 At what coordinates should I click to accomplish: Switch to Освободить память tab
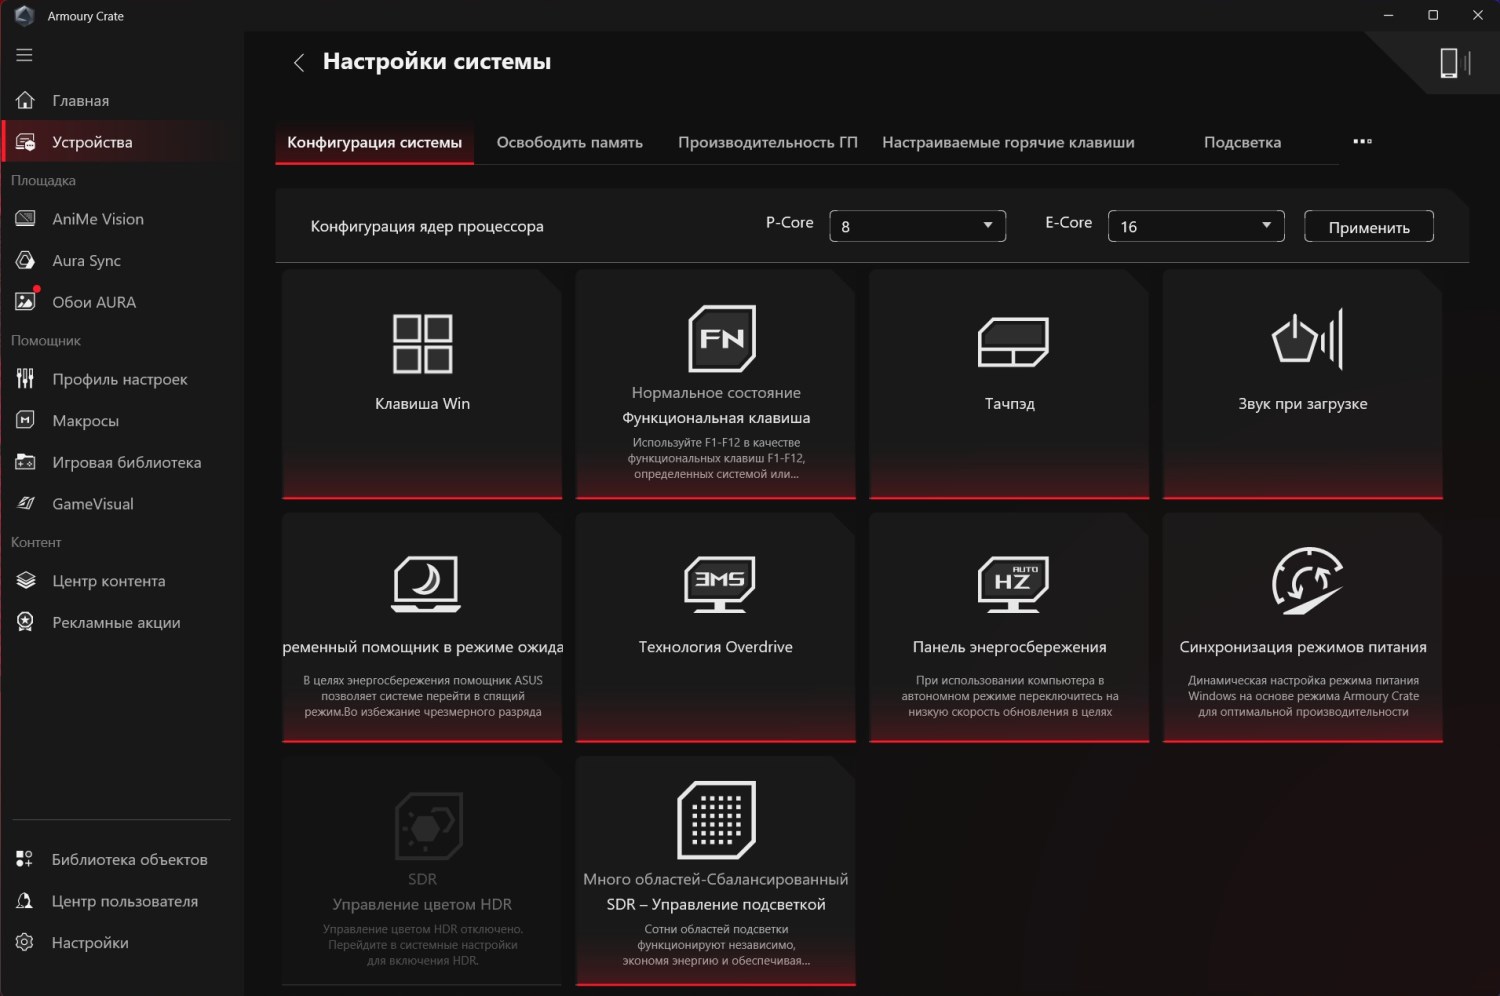coord(569,142)
